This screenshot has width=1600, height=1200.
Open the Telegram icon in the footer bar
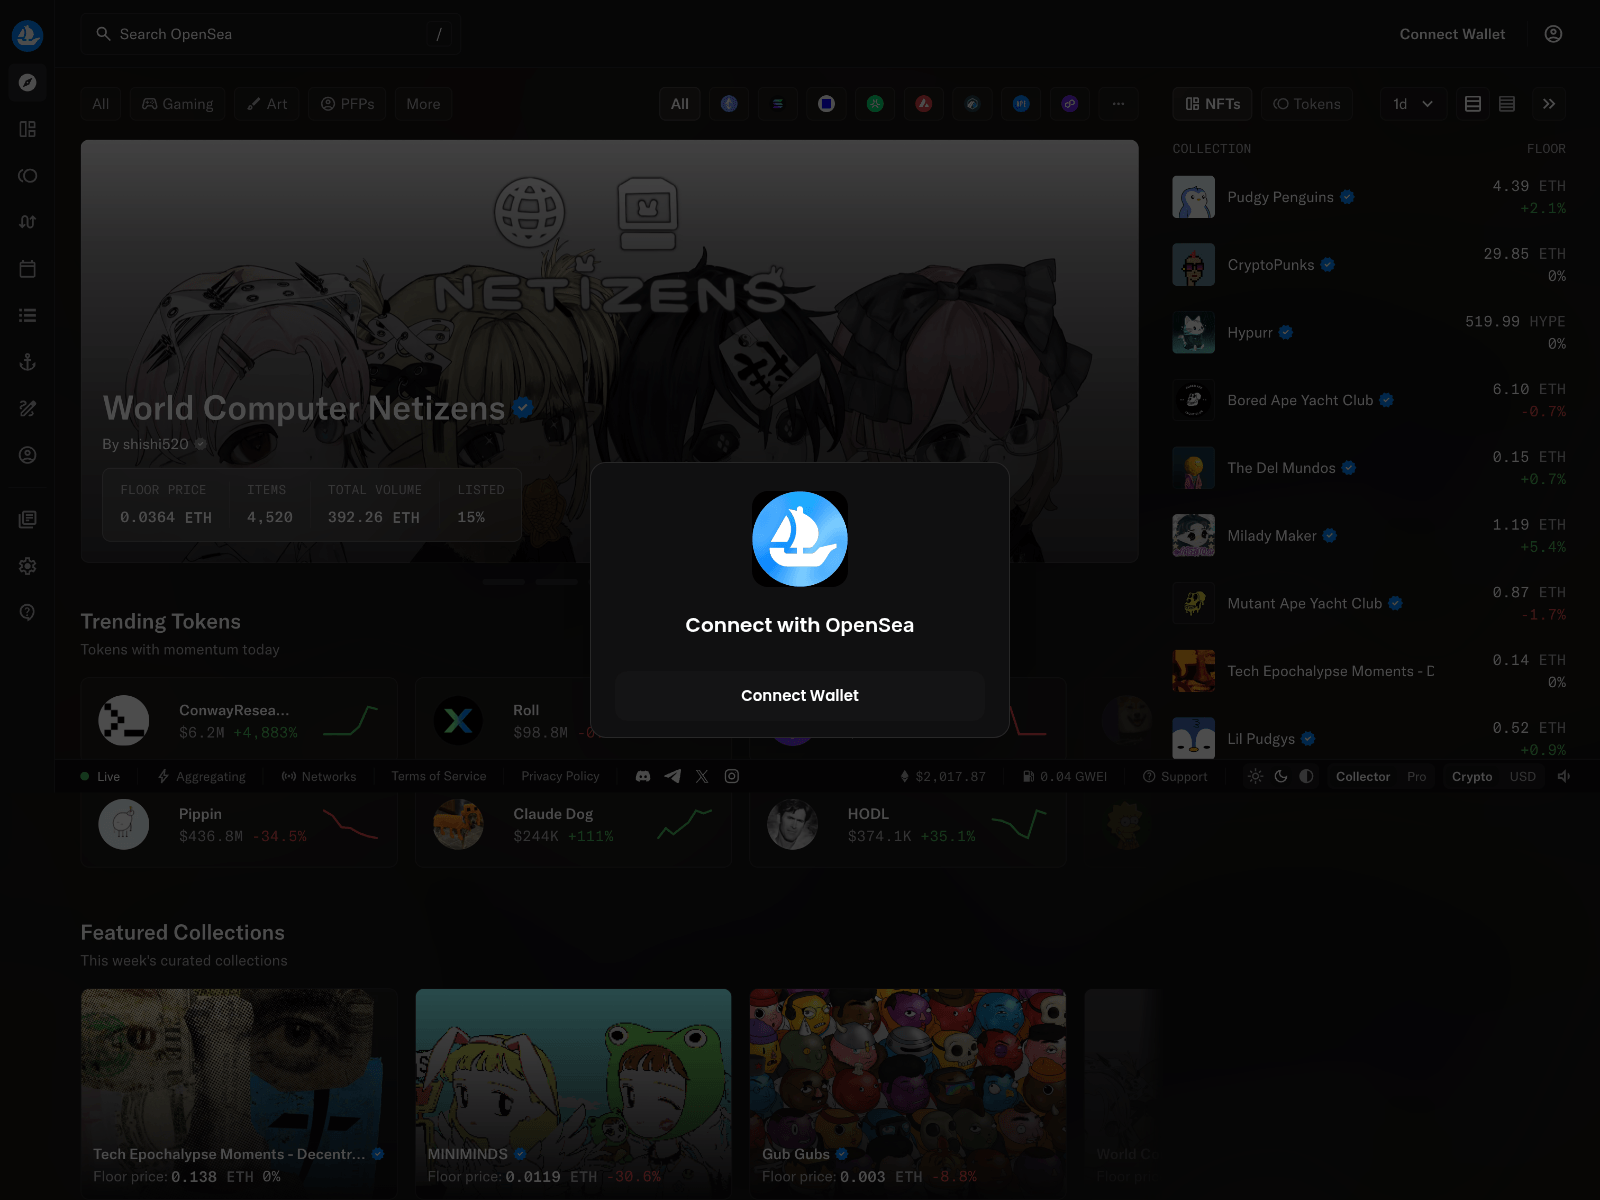673,776
